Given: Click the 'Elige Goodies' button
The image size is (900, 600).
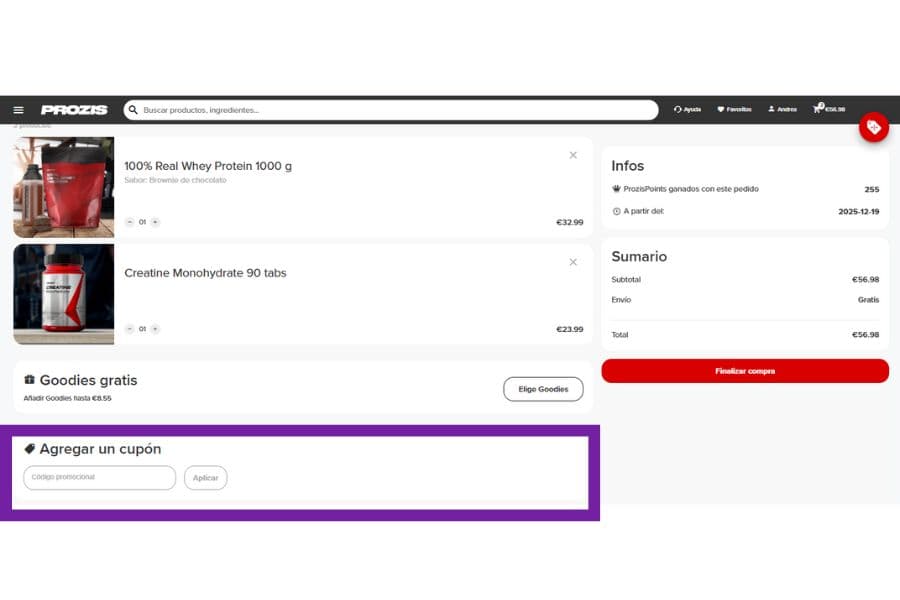Looking at the screenshot, I should pyautogui.click(x=543, y=389).
